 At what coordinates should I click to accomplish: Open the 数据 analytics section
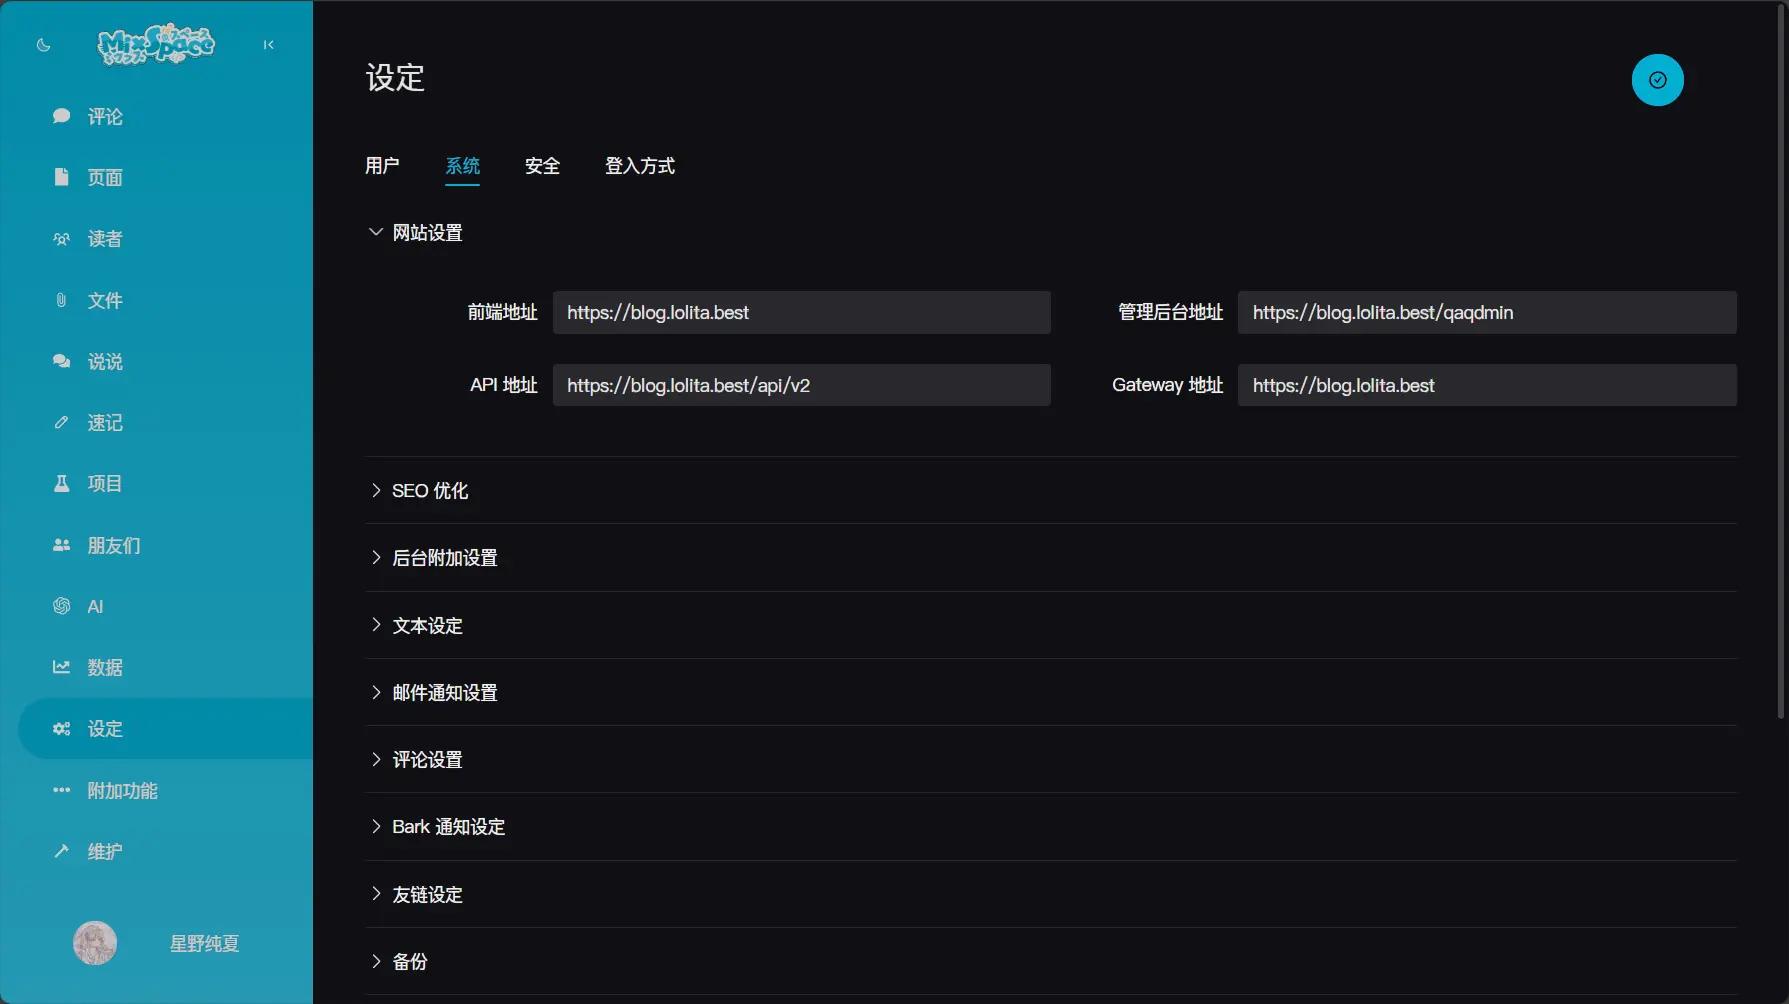coord(104,668)
